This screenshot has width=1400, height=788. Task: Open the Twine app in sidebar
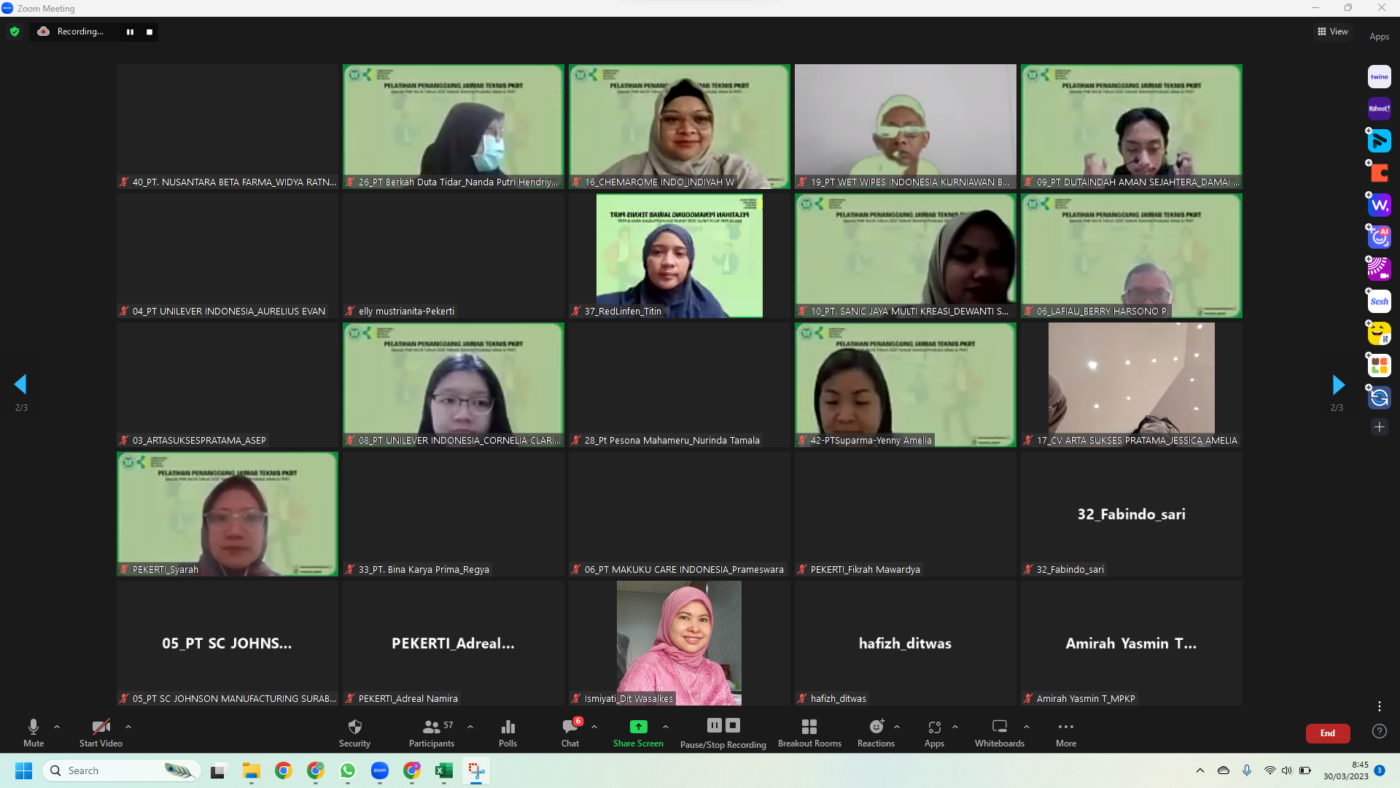click(1379, 77)
